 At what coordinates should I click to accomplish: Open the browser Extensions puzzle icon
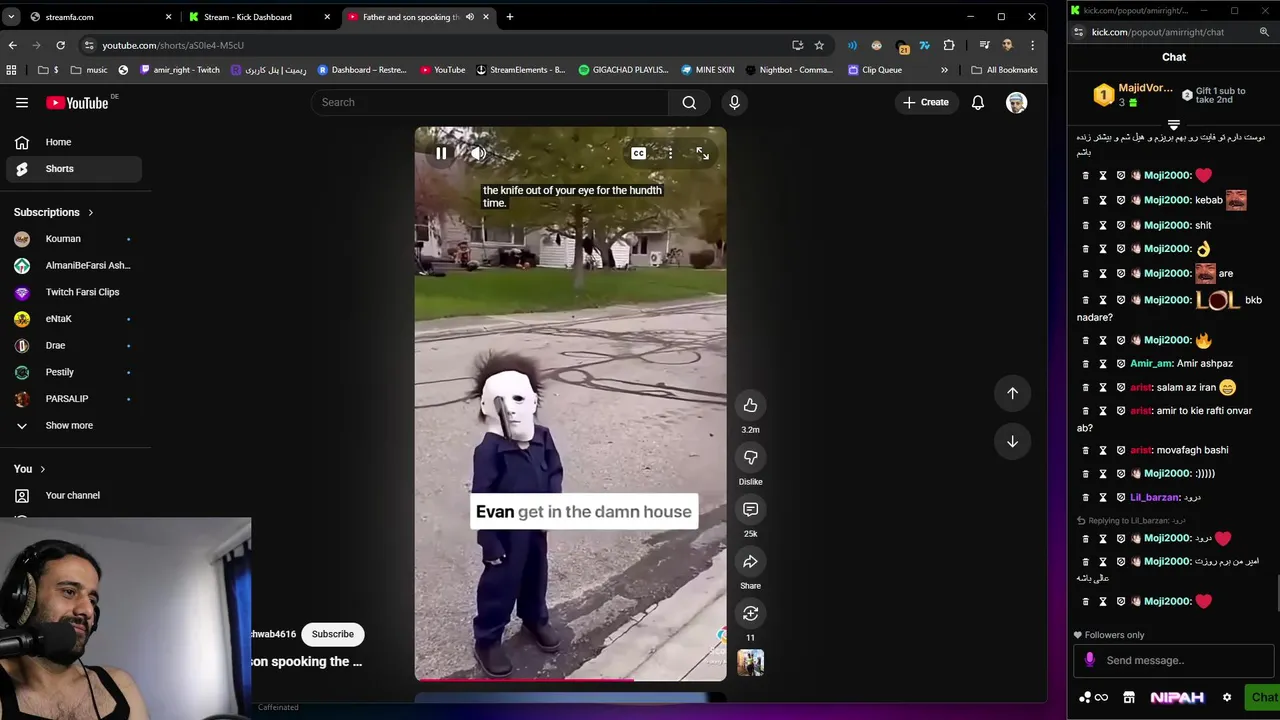point(948,45)
